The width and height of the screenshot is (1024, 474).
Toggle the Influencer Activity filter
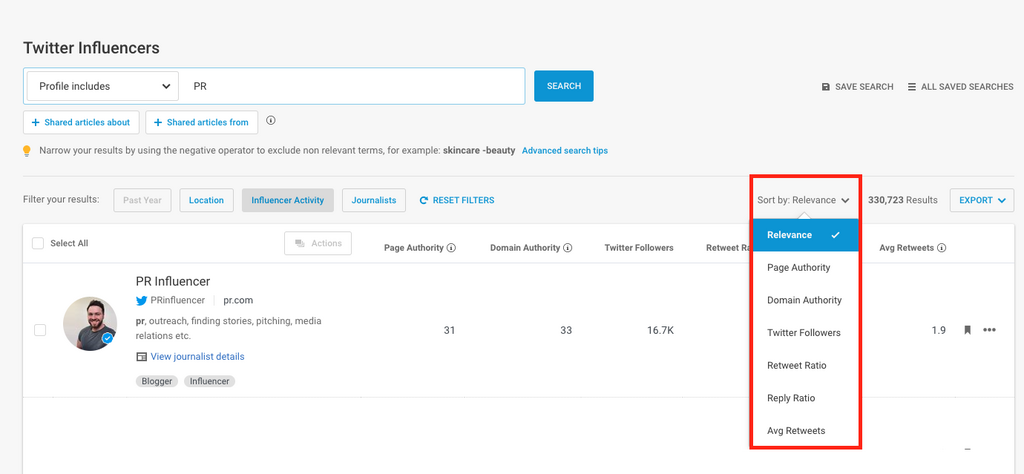288,200
